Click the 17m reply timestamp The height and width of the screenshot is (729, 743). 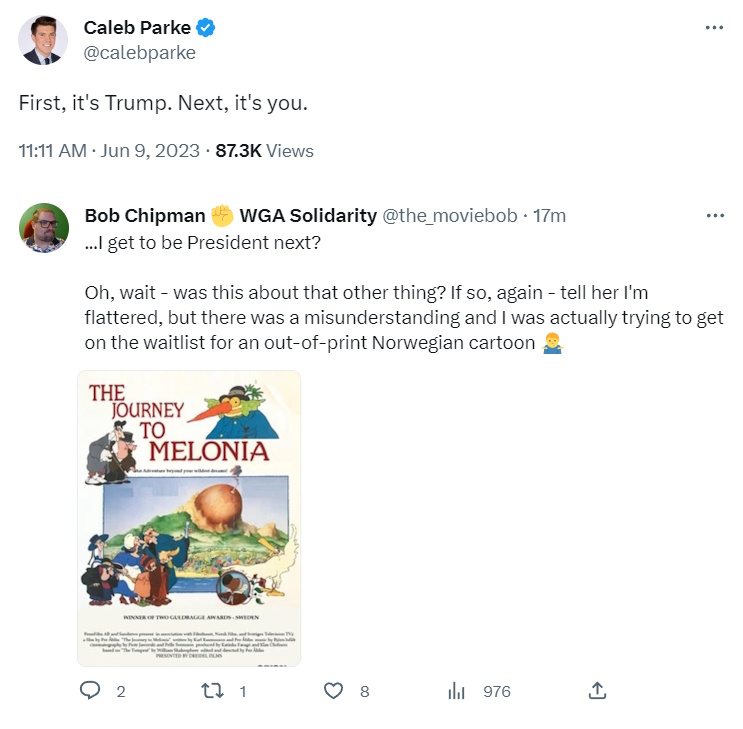[549, 216]
